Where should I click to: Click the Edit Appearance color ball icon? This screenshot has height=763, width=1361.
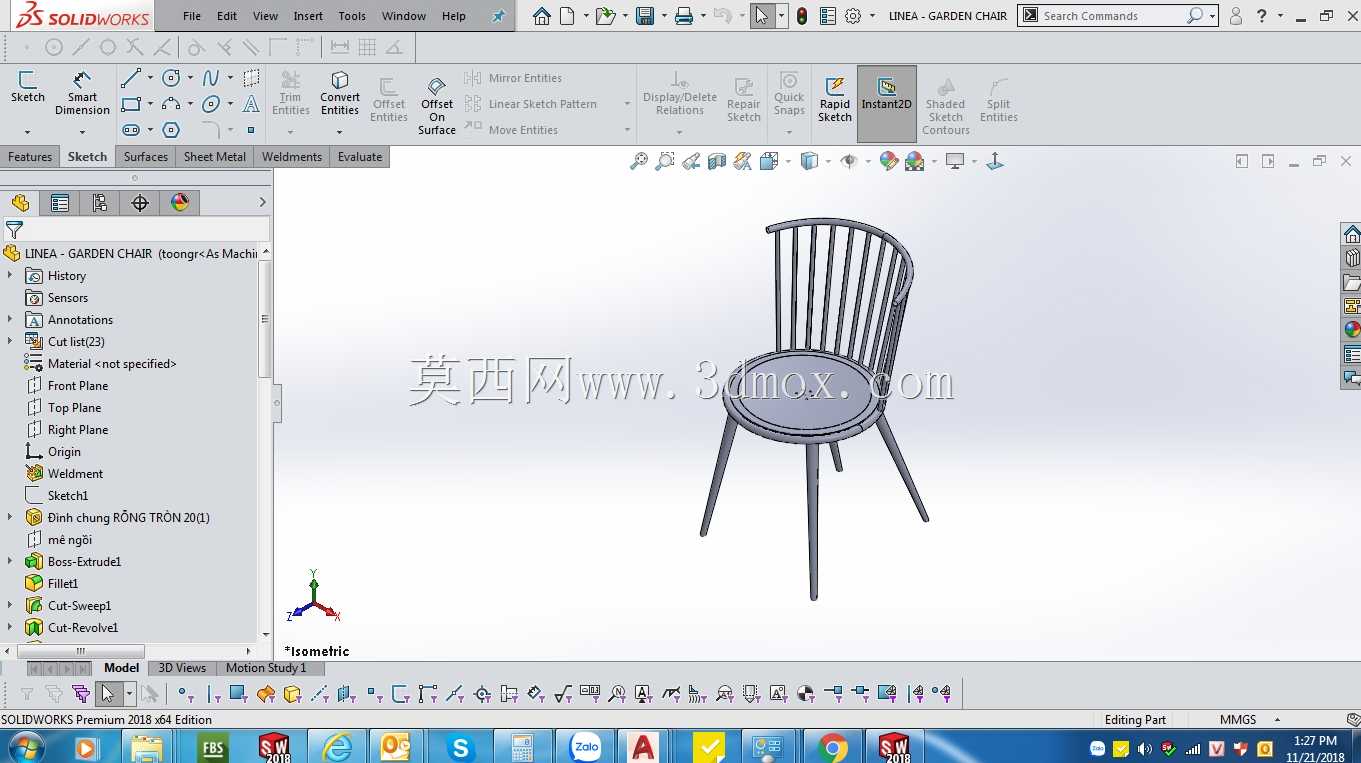tap(889, 161)
